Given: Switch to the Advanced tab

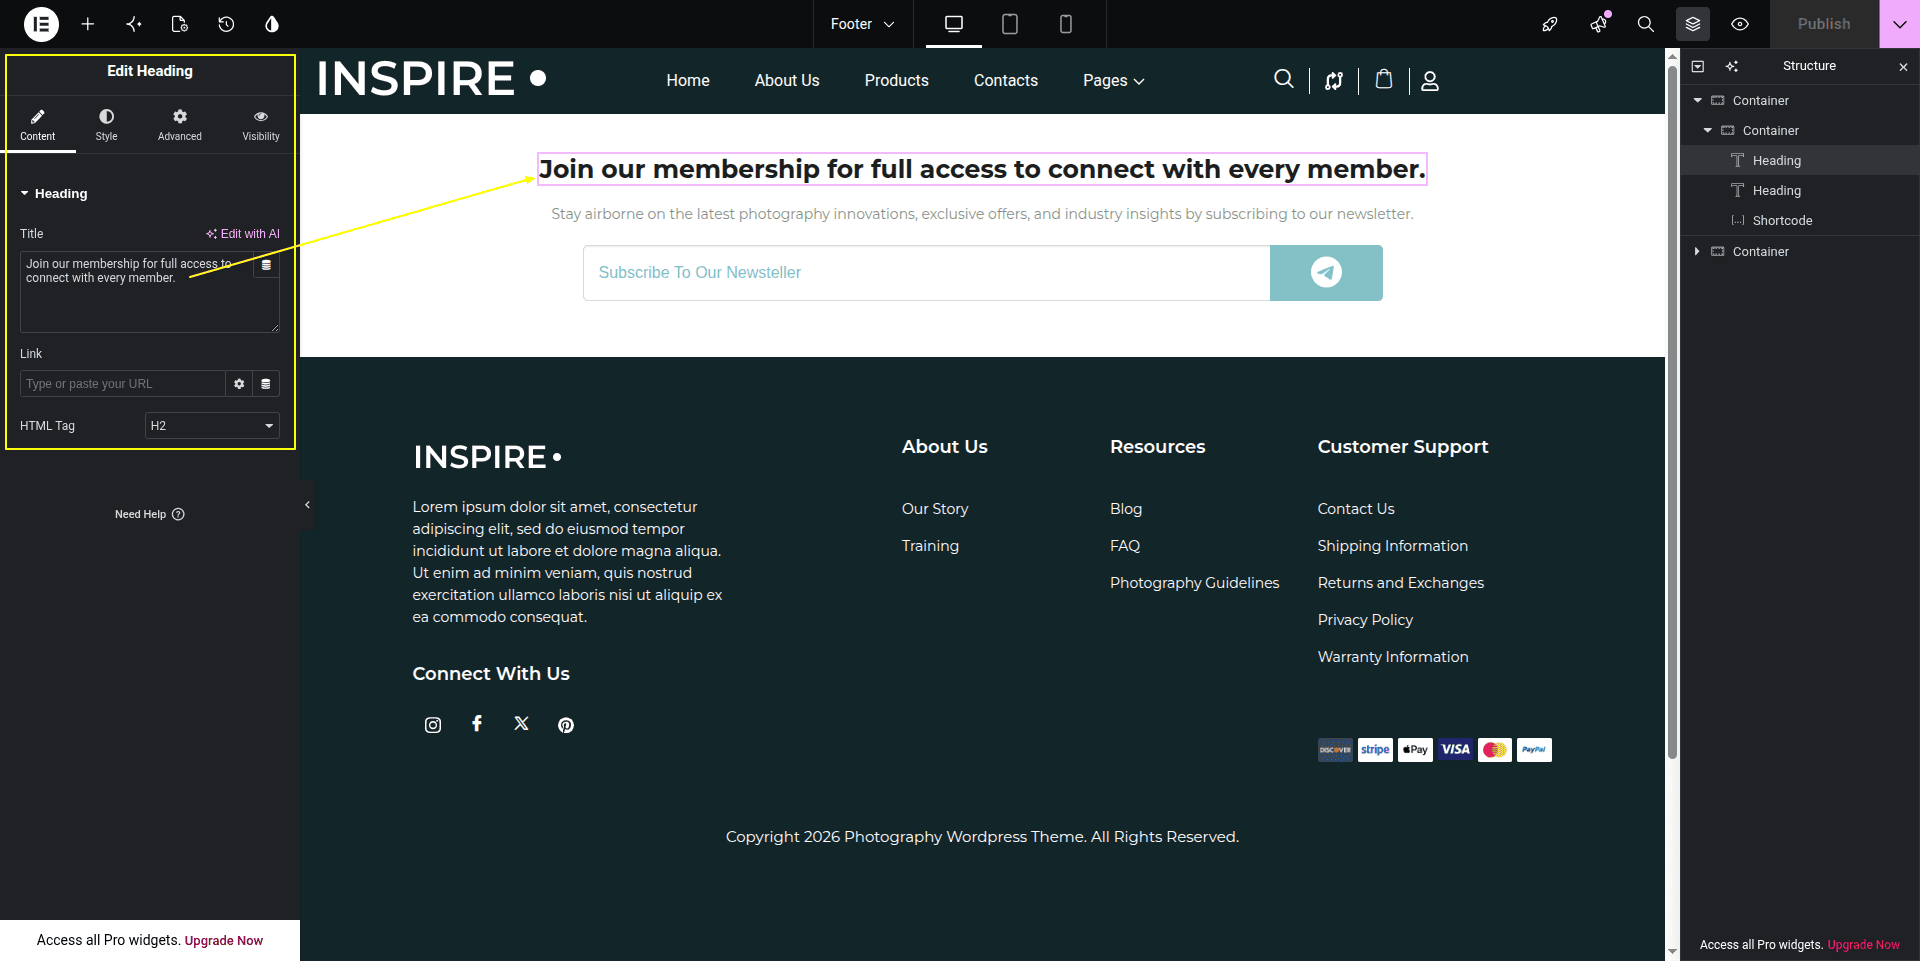Looking at the screenshot, I should [180, 125].
